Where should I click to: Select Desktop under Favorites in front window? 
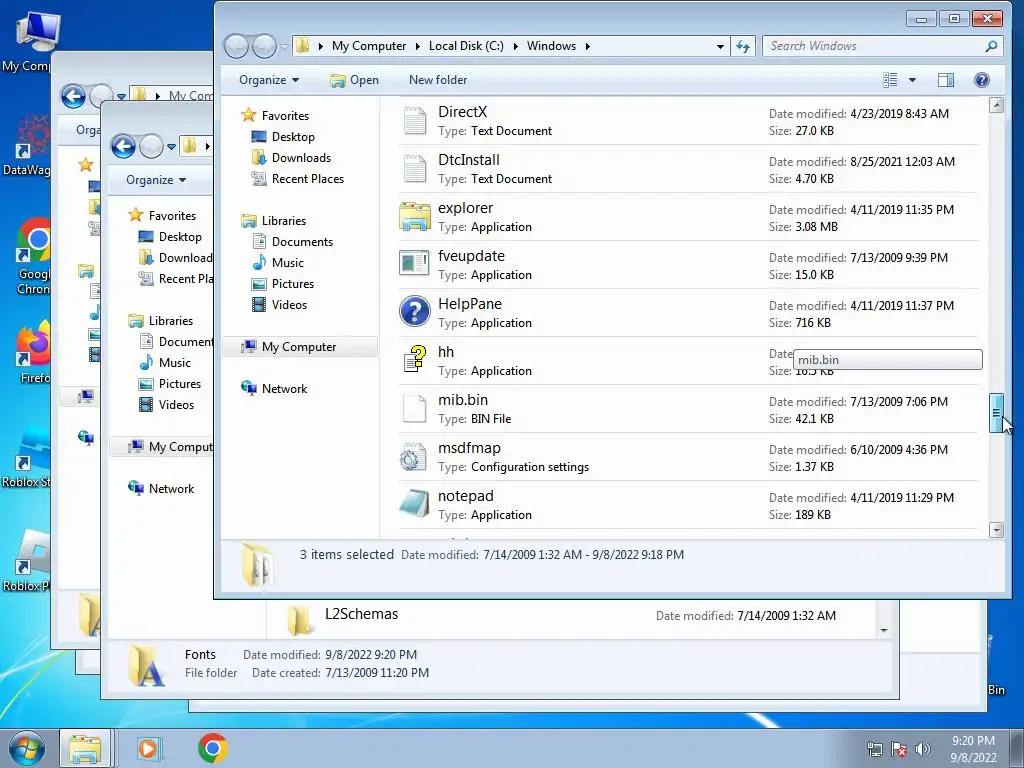[x=293, y=137]
